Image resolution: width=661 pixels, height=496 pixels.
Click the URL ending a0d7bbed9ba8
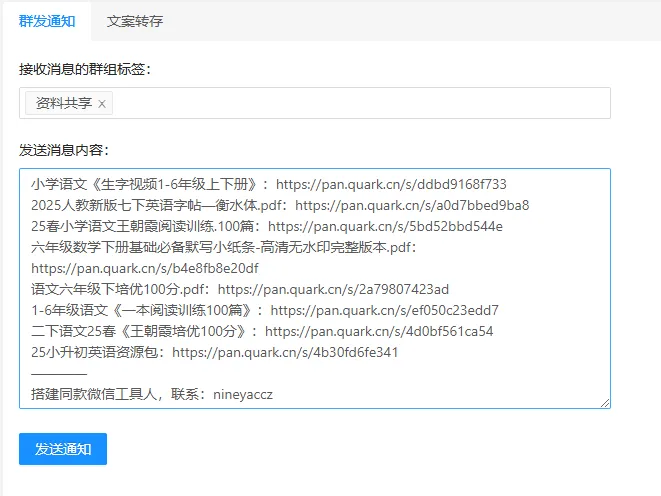click(412, 205)
